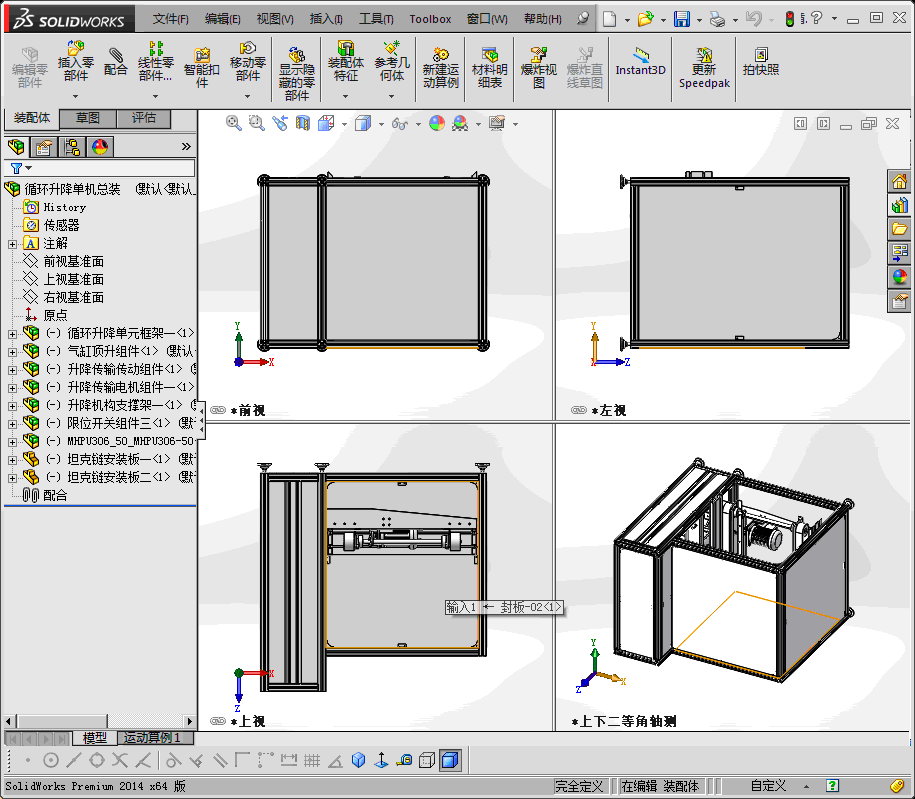Toggle the Instant3D tool
The image size is (915, 799).
tap(640, 62)
